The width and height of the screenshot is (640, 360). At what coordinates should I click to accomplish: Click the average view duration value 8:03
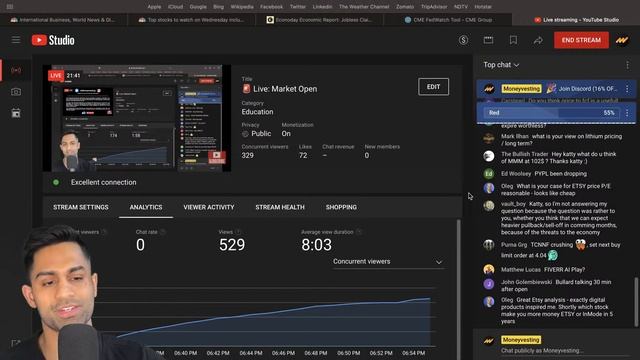click(x=316, y=245)
